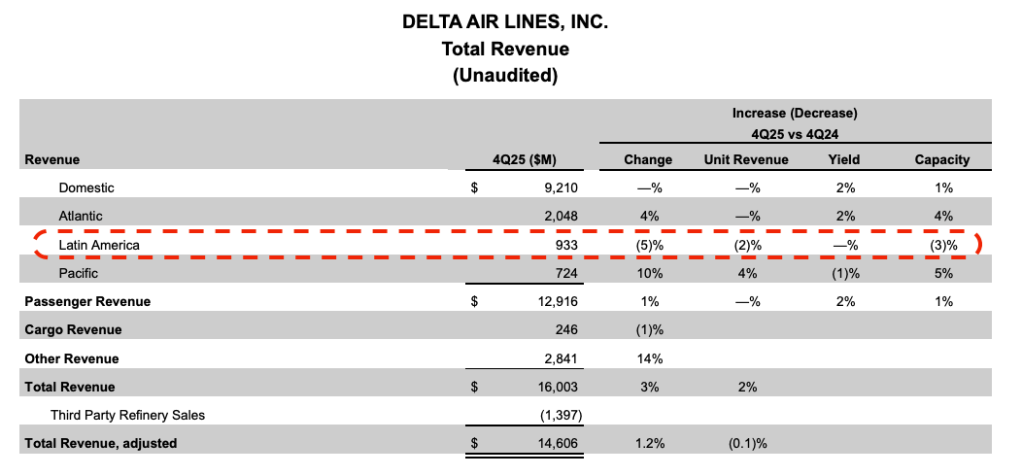Select the "Unit Revenue" column header
The width and height of the screenshot is (1022, 476).
click(746, 159)
